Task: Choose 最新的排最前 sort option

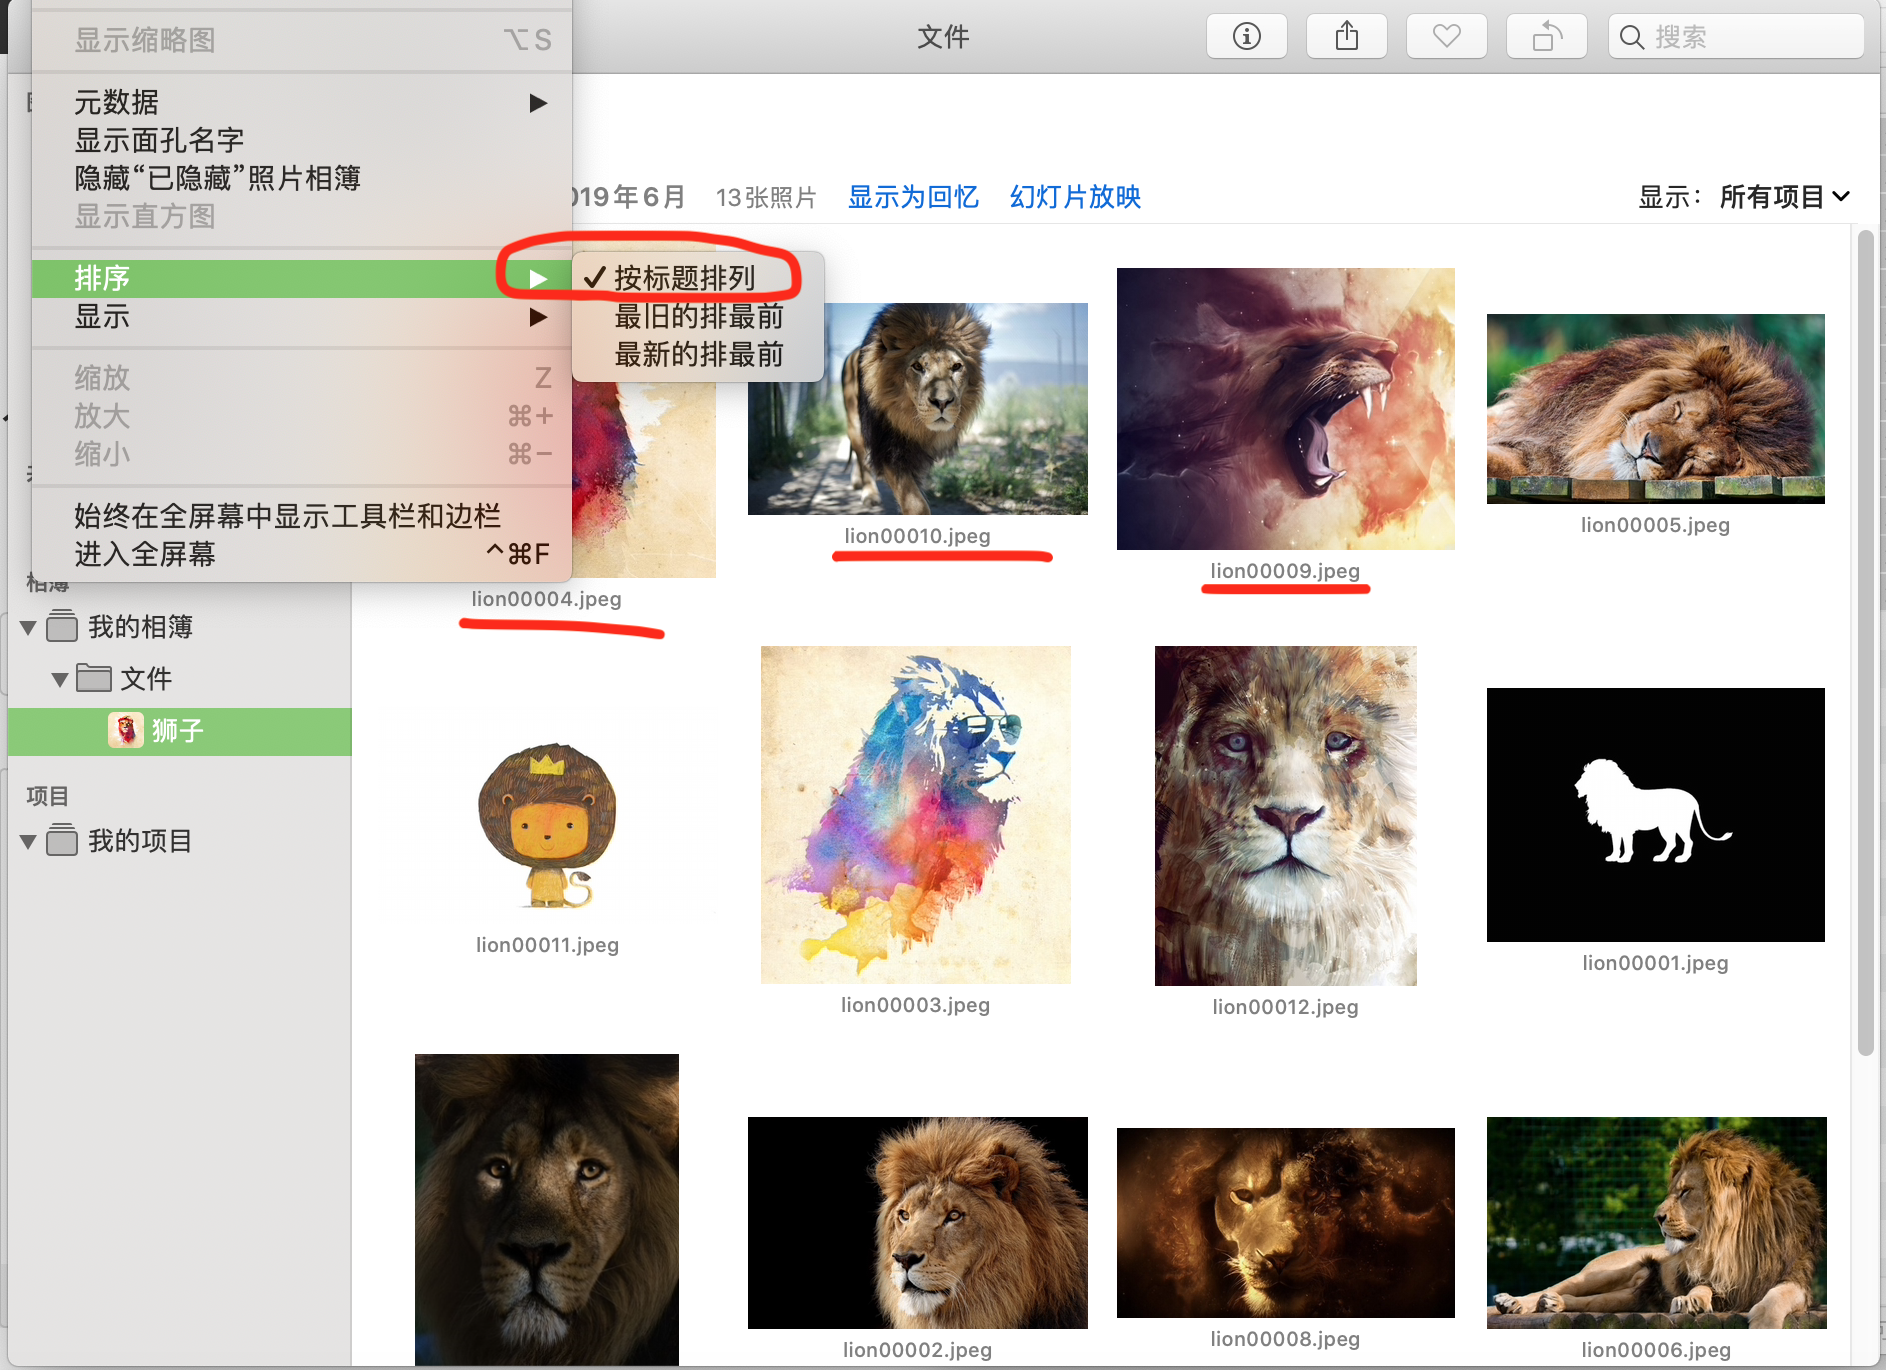Action: pyautogui.click(x=698, y=355)
